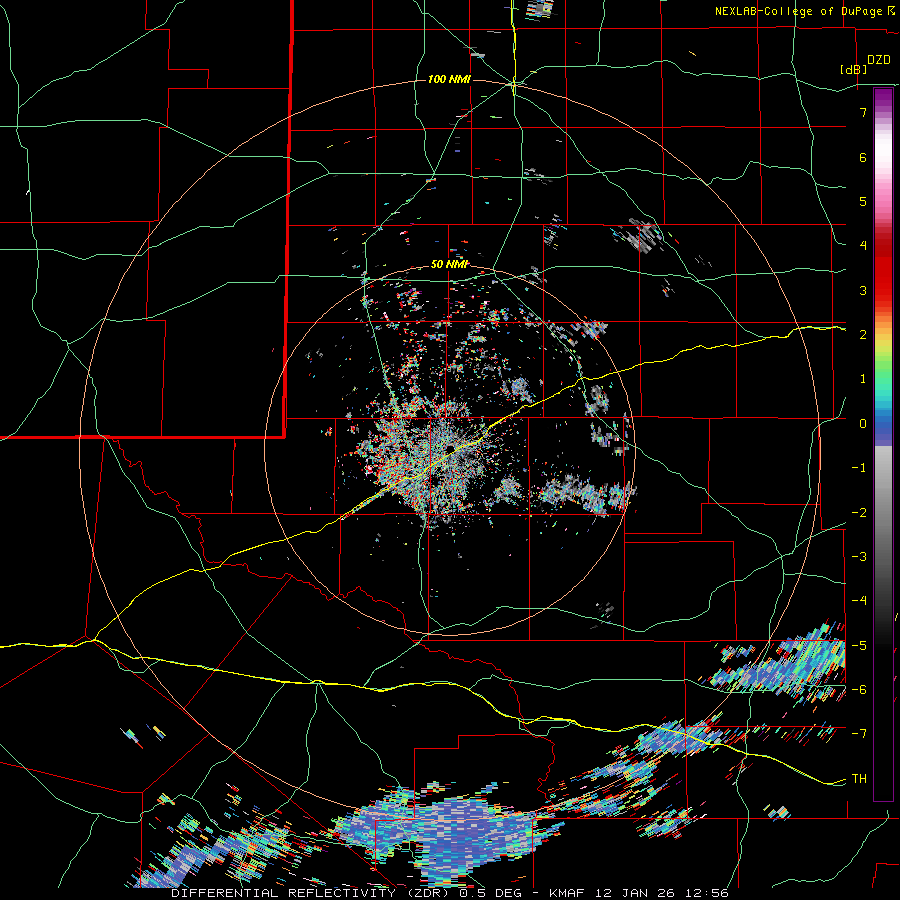Image resolution: width=900 pixels, height=900 pixels.
Task: Click the 7 dB mark on color scale
Action: point(863,112)
